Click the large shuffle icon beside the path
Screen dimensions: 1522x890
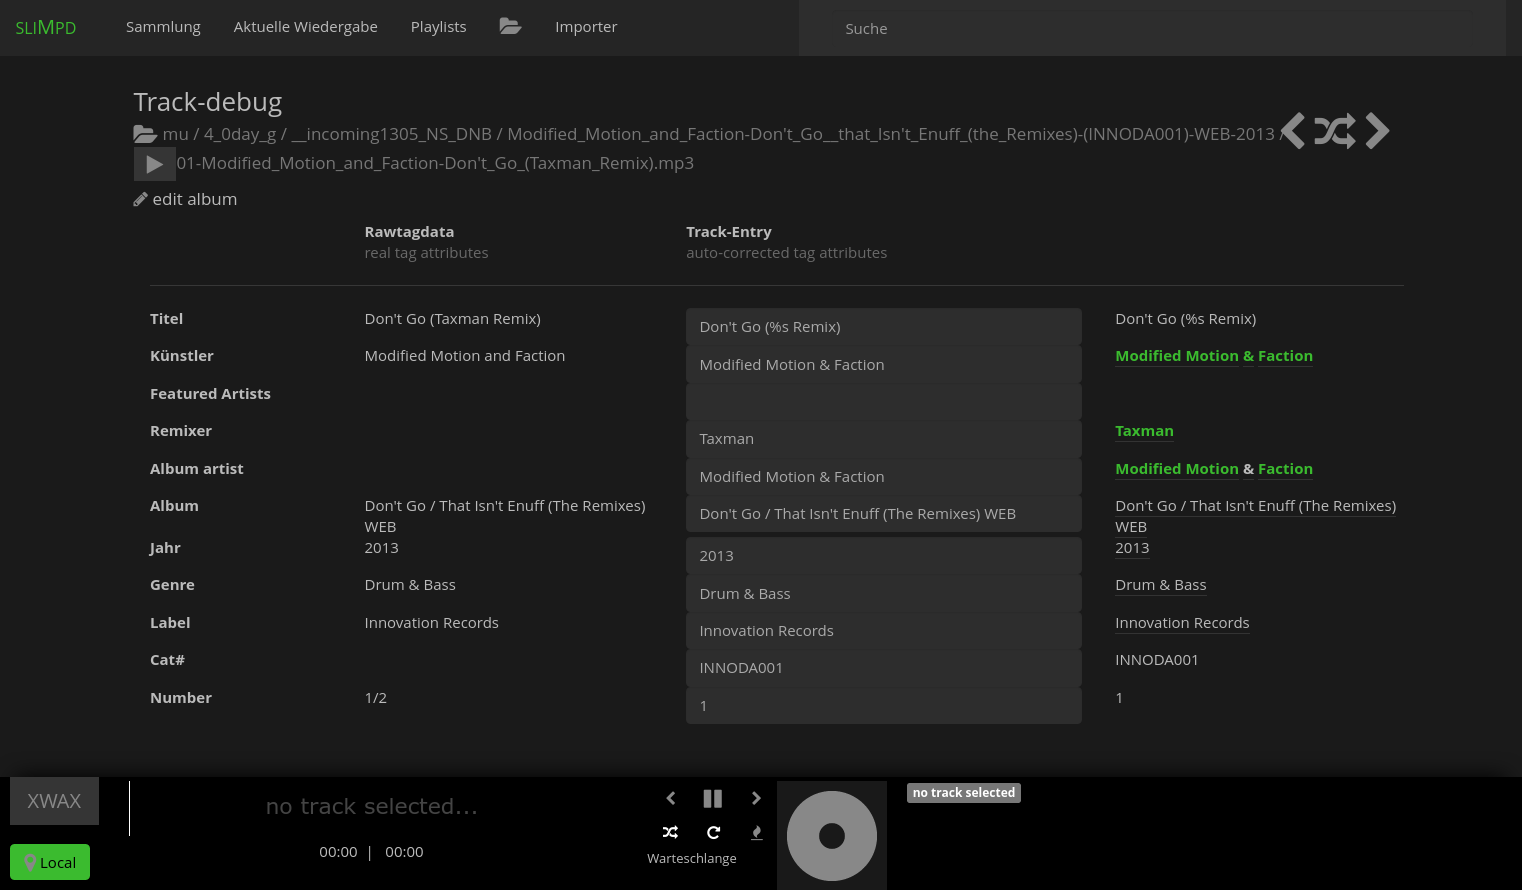point(1335,131)
